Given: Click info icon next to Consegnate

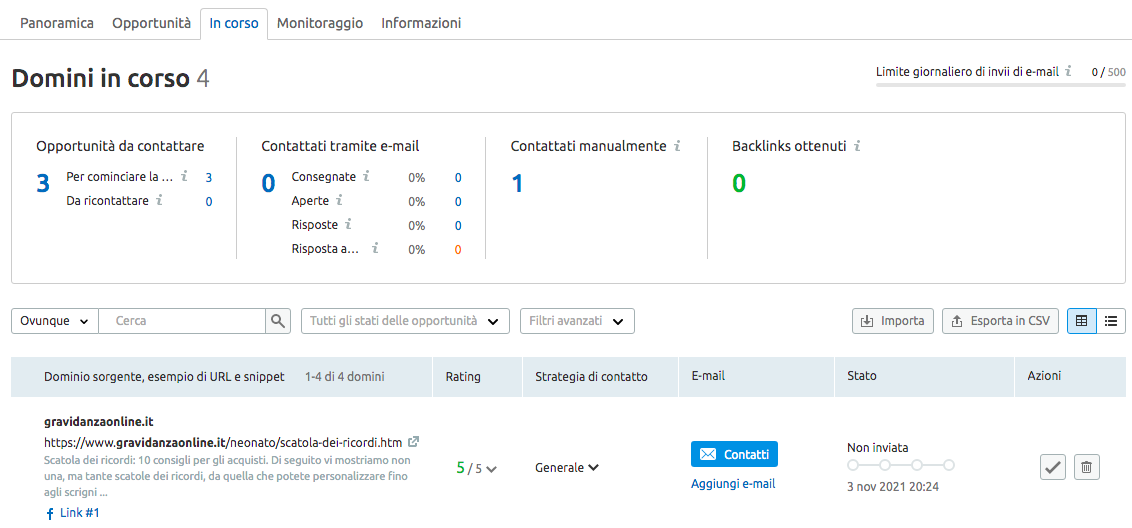Looking at the screenshot, I should coord(366,177).
